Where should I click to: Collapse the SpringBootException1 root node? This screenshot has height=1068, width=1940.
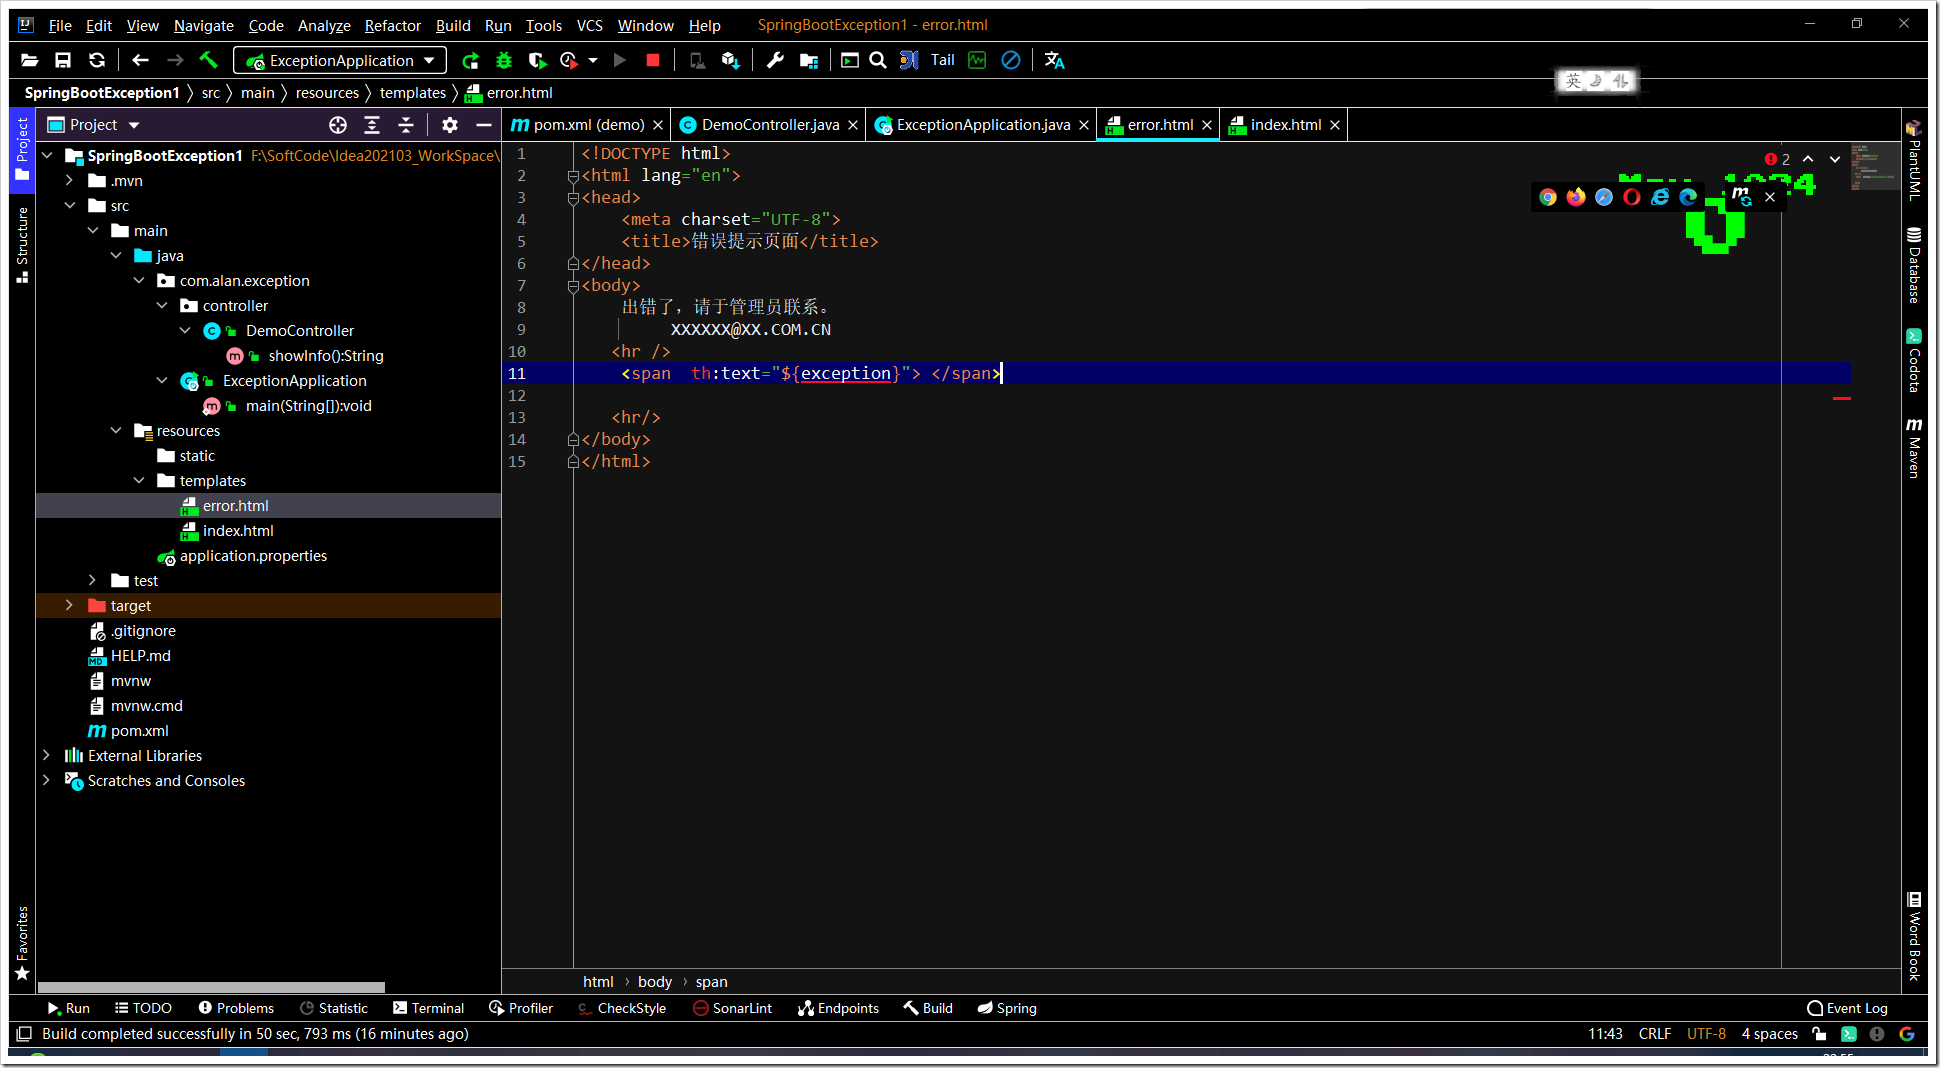tap(47, 155)
